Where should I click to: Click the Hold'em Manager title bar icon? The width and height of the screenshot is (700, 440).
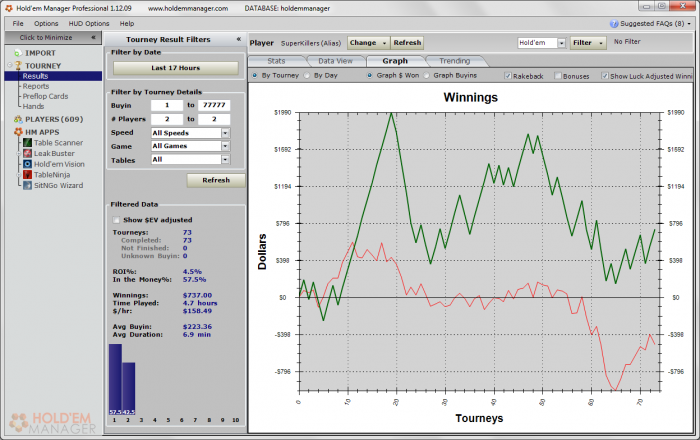tap(8, 8)
